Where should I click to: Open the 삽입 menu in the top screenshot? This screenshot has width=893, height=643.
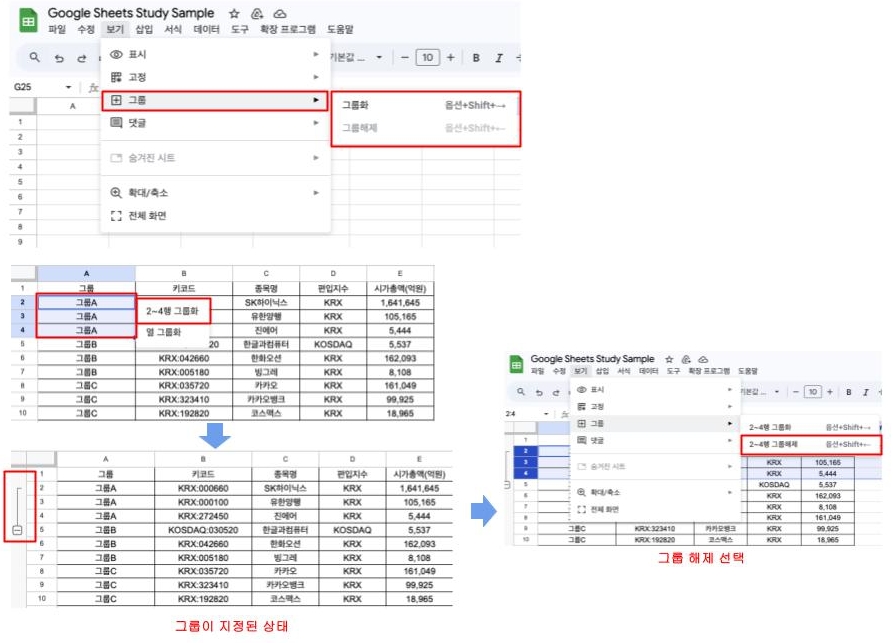tap(144, 29)
